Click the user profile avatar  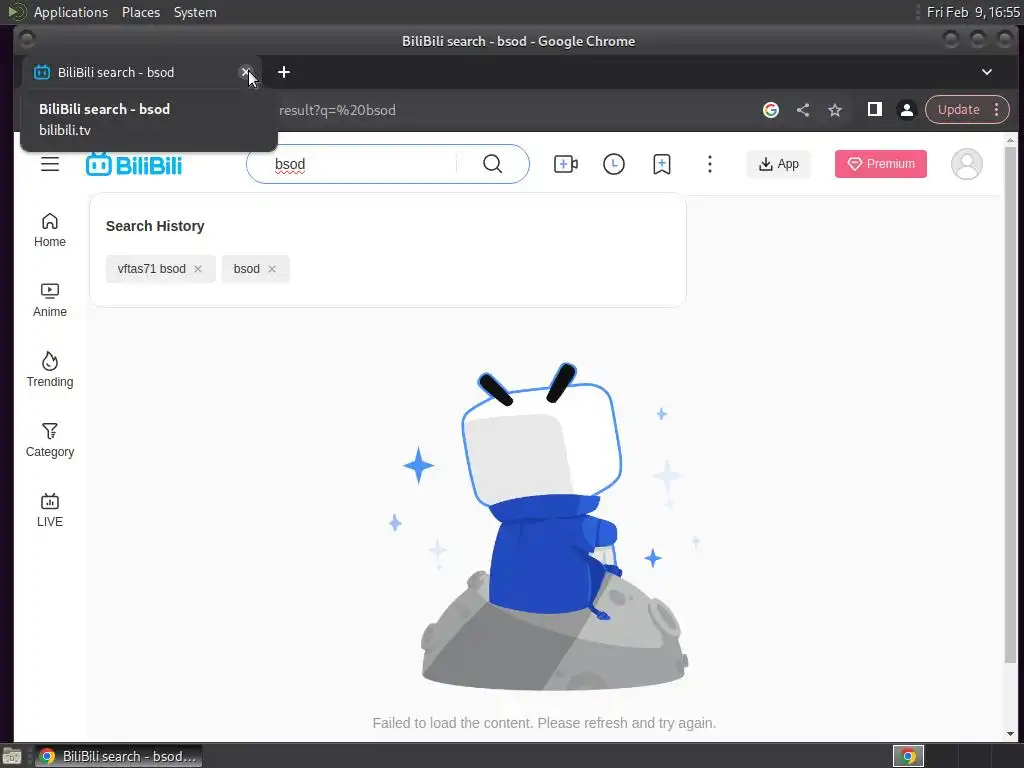(967, 164)
